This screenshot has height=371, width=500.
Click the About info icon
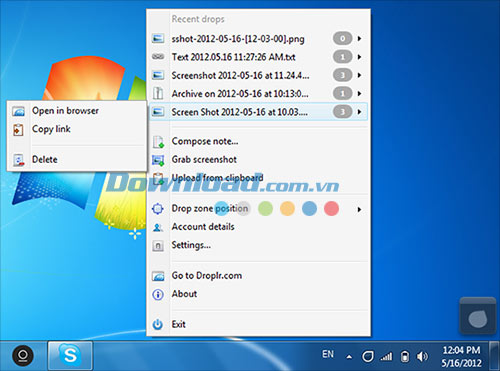[x=158, y=294]
